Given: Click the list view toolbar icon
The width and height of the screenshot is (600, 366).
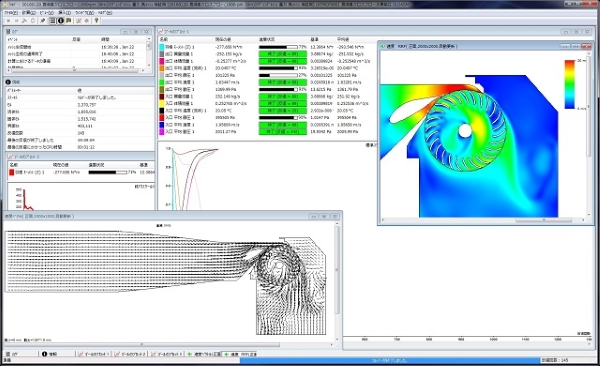Looking at the screenshot, I should [x=53, y=21].
